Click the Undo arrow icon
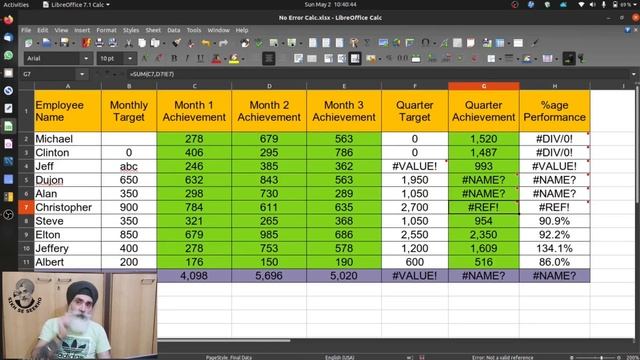The width and height of the screenshot is (640, 360). pos(206,43)
